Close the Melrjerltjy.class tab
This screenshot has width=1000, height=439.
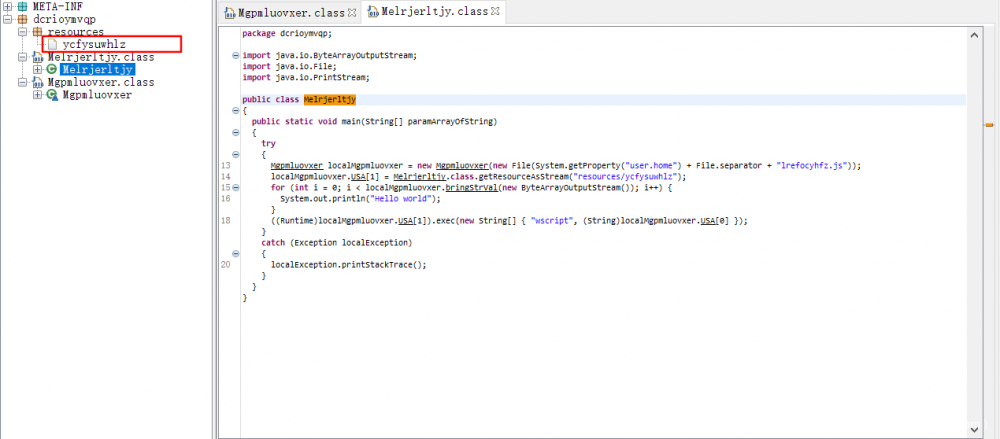[496, 11]
